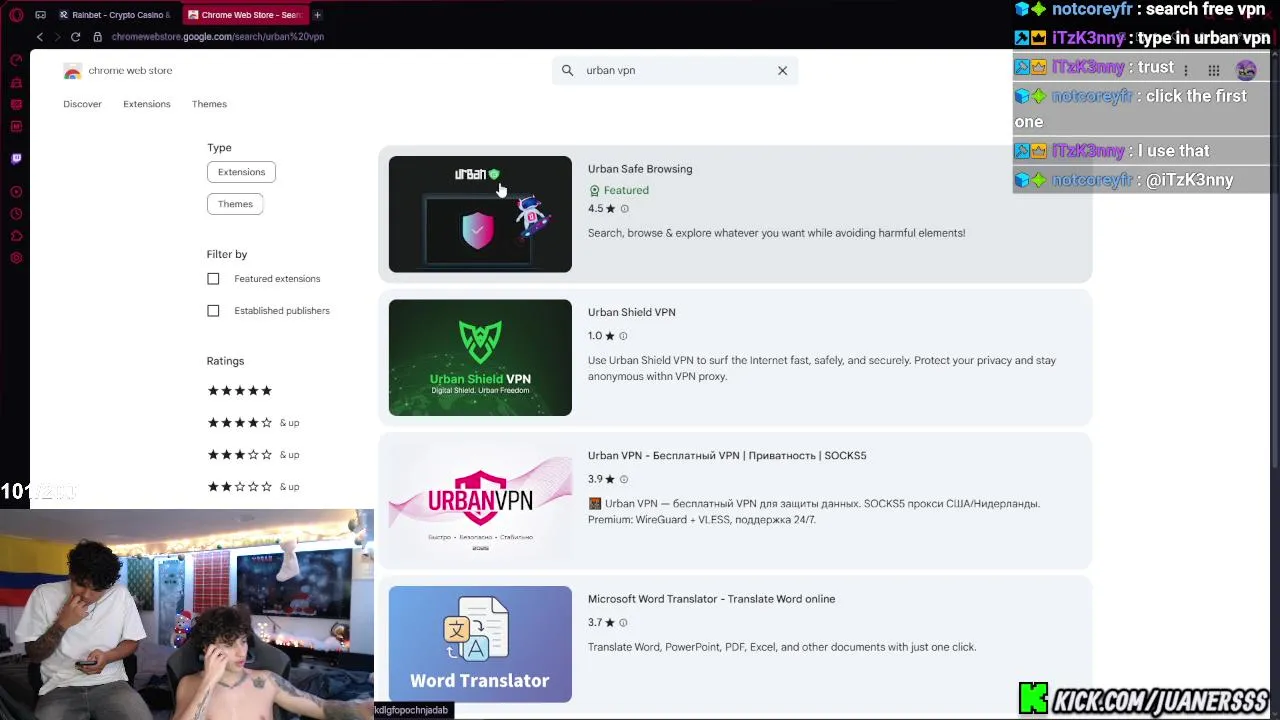
Task: Filter by three stars & up
Action: (x=253, y=455)
